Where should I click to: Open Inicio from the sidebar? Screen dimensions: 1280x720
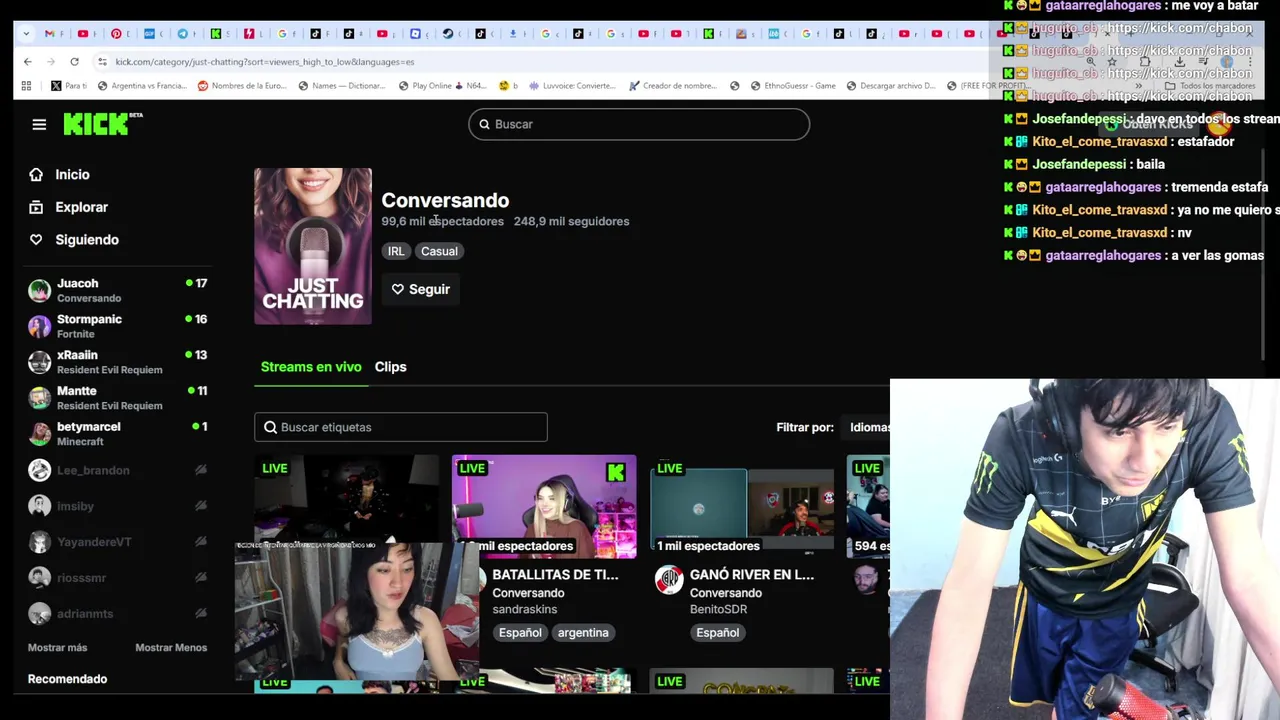72,174
